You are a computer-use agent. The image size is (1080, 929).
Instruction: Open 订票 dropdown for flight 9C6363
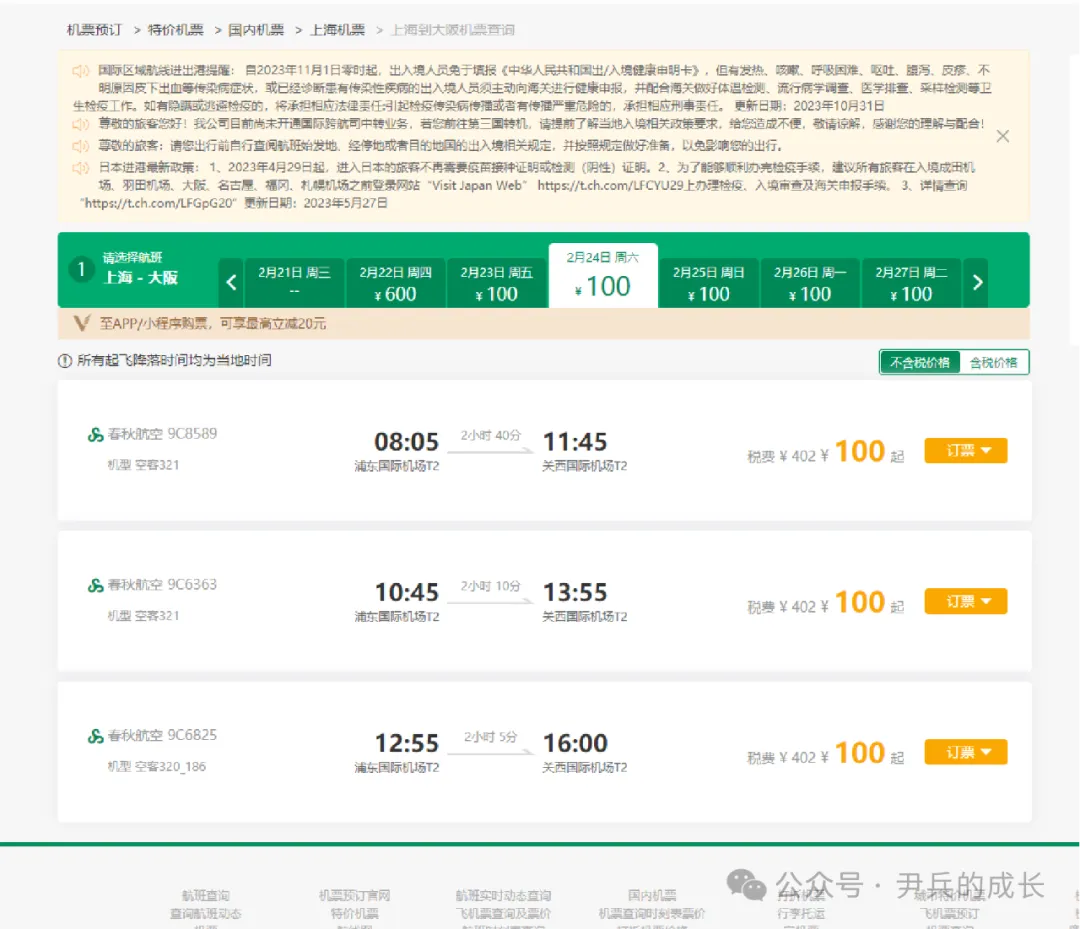pyautogui.click(x=966, y=601)
